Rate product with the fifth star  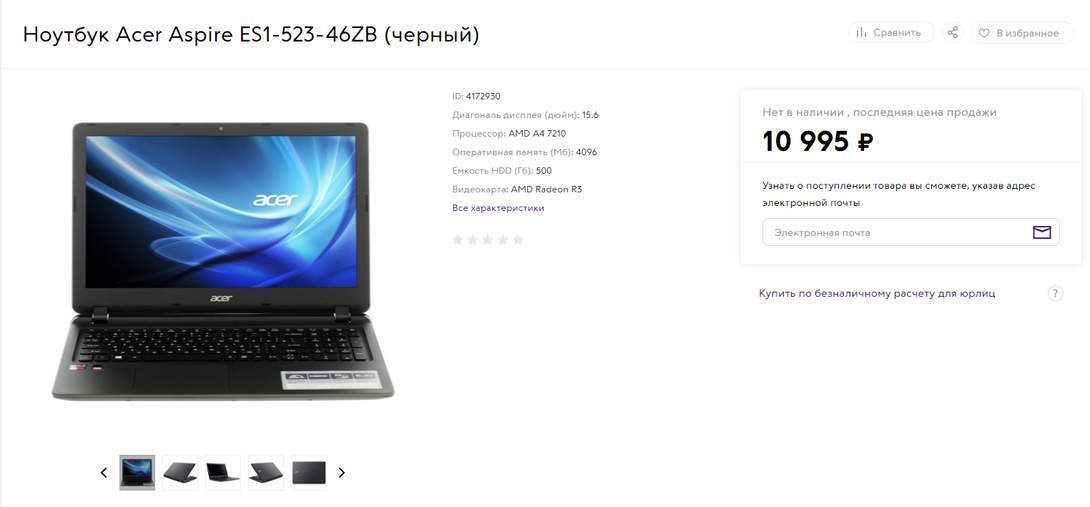pyautogui.click(x=518, y=240)
